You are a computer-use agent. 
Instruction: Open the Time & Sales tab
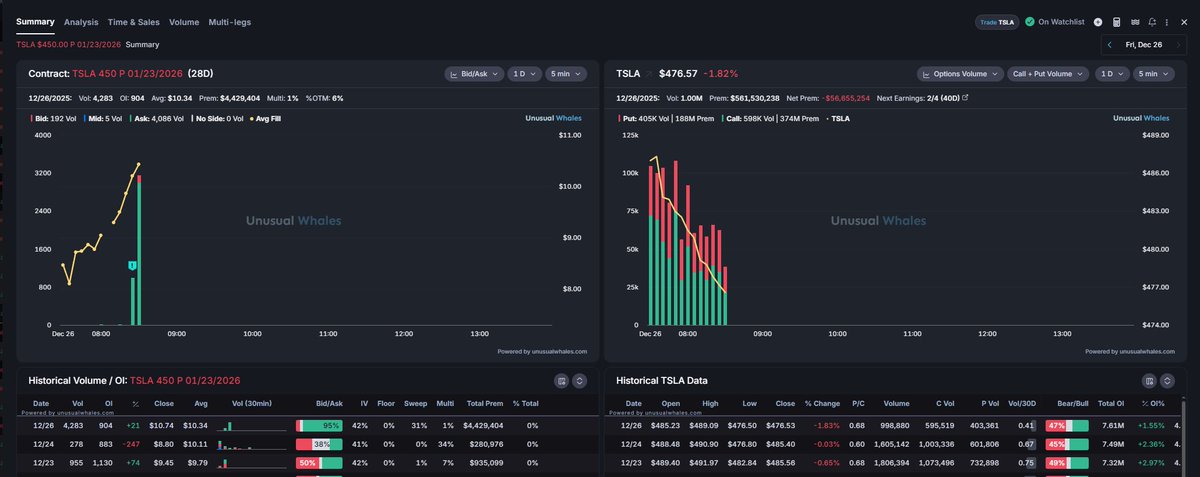click(134, 21)
